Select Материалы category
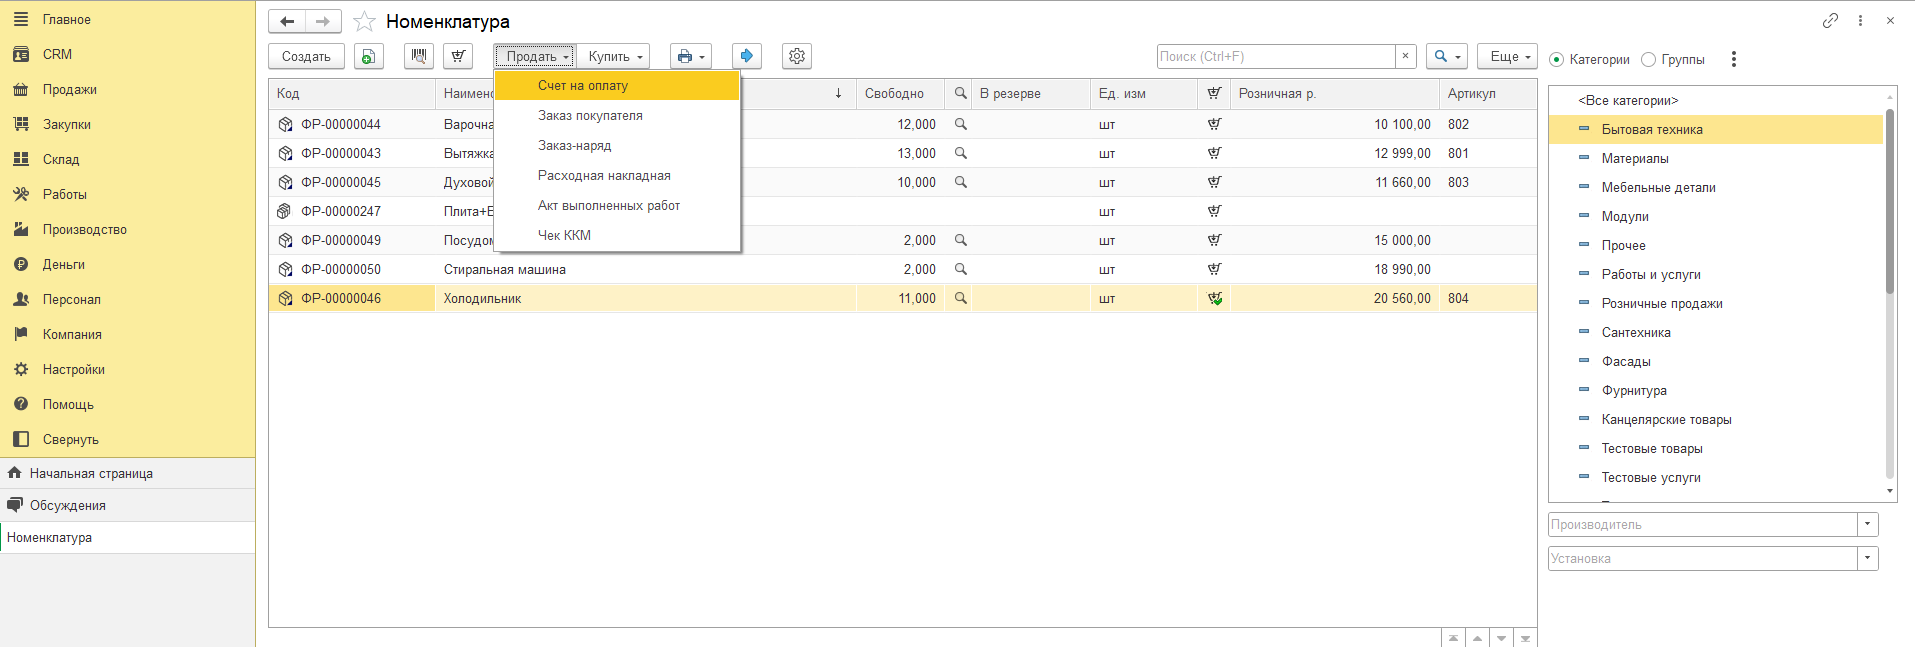 (x=1634, y=158)
